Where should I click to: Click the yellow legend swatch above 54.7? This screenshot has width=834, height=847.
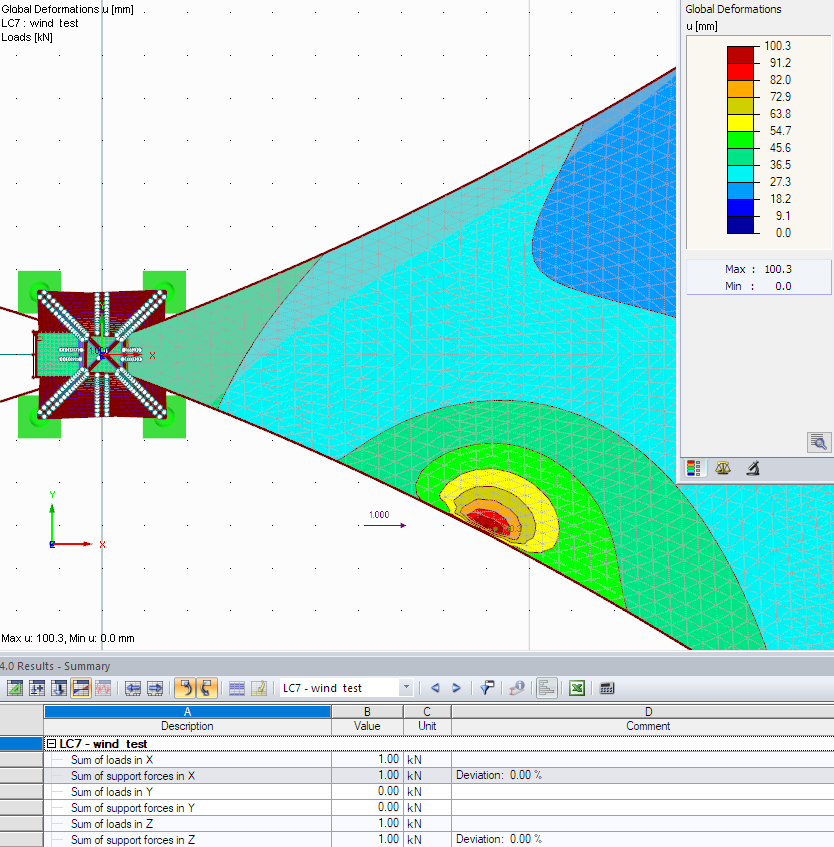pos(740,123)
